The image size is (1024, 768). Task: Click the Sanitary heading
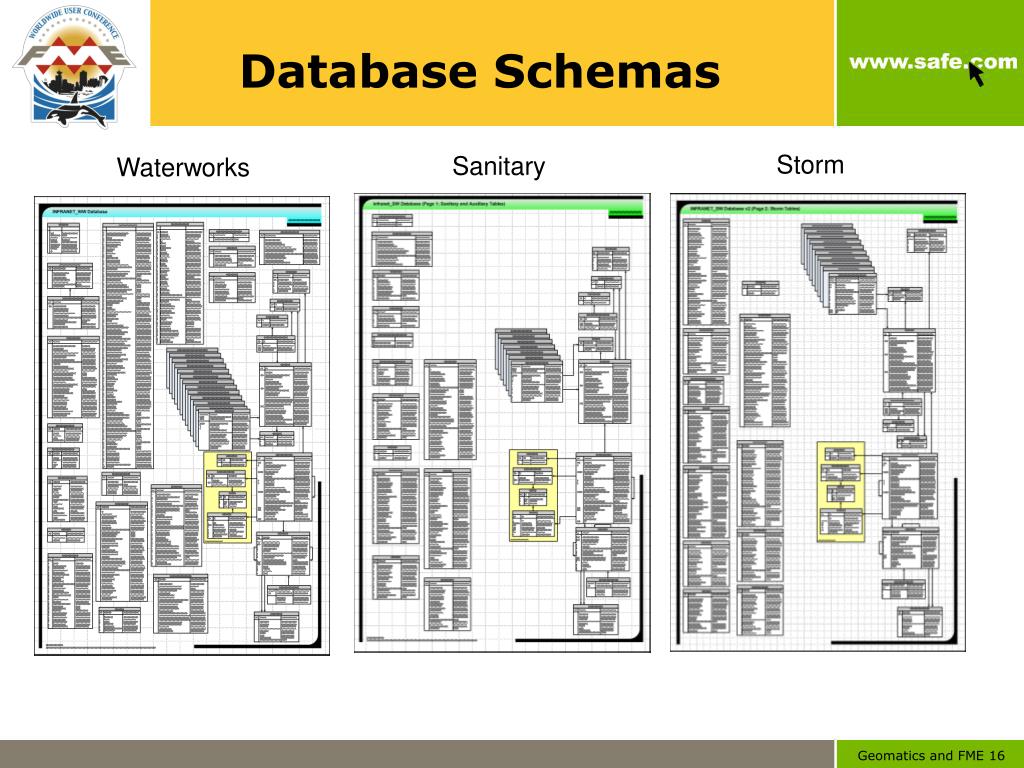coord(498,167)
